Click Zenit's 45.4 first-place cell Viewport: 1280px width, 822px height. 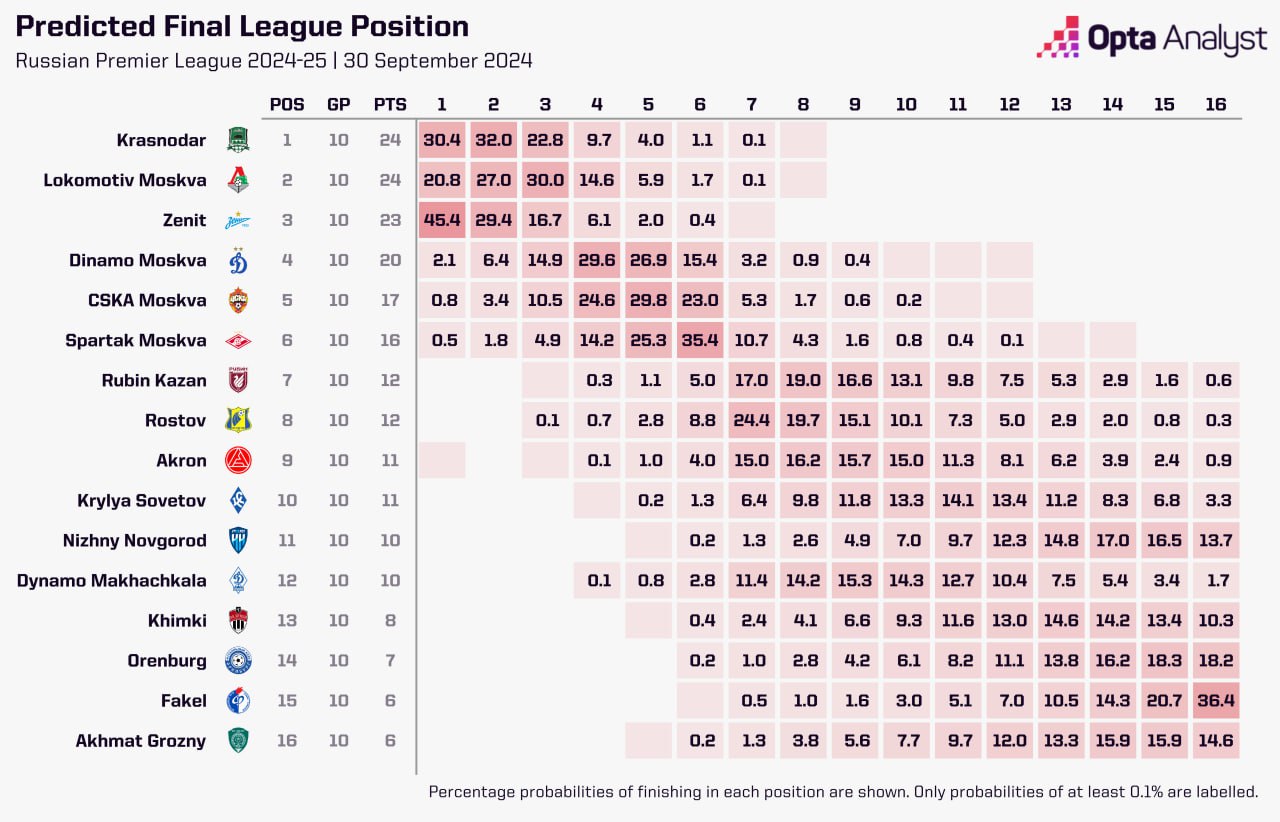tap(442, 220)
